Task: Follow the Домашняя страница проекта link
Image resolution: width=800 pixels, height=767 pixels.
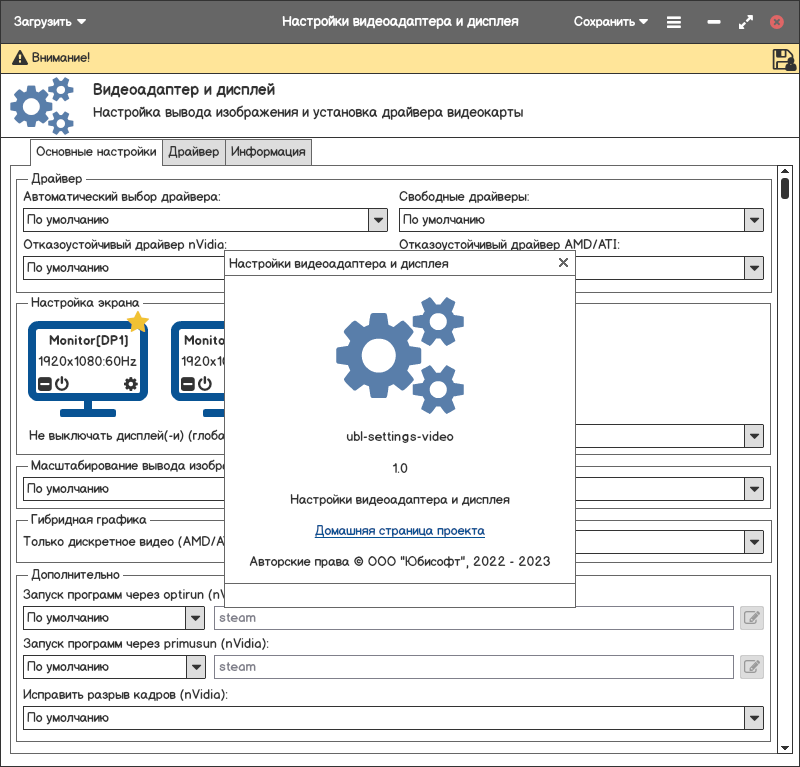Action: 400,531
